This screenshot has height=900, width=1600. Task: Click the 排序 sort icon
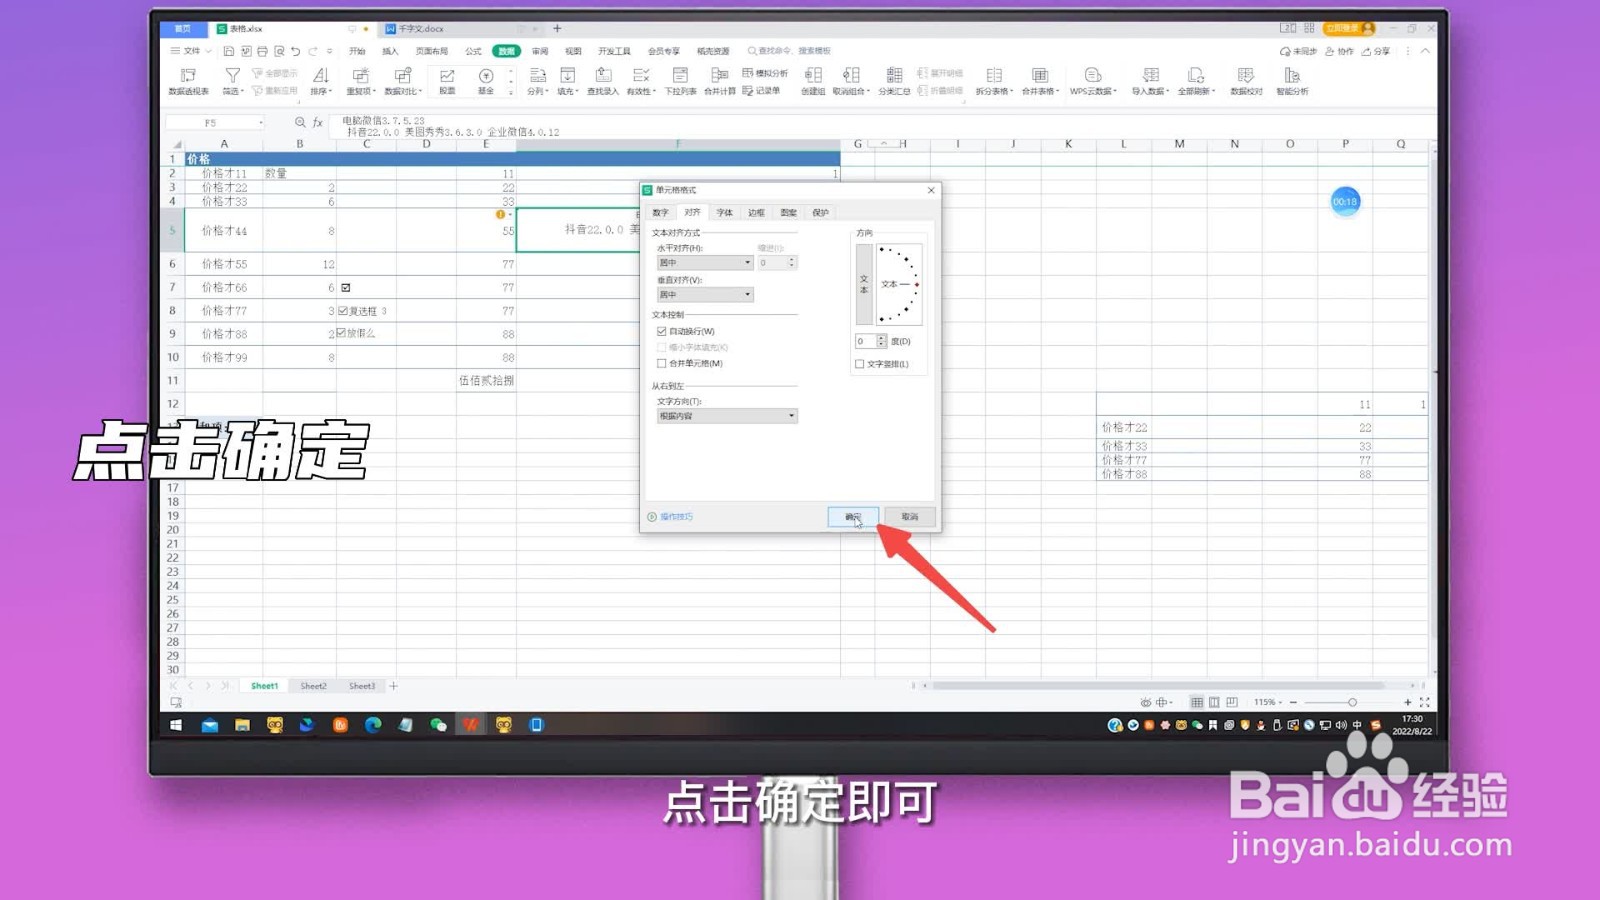[320, 76]
